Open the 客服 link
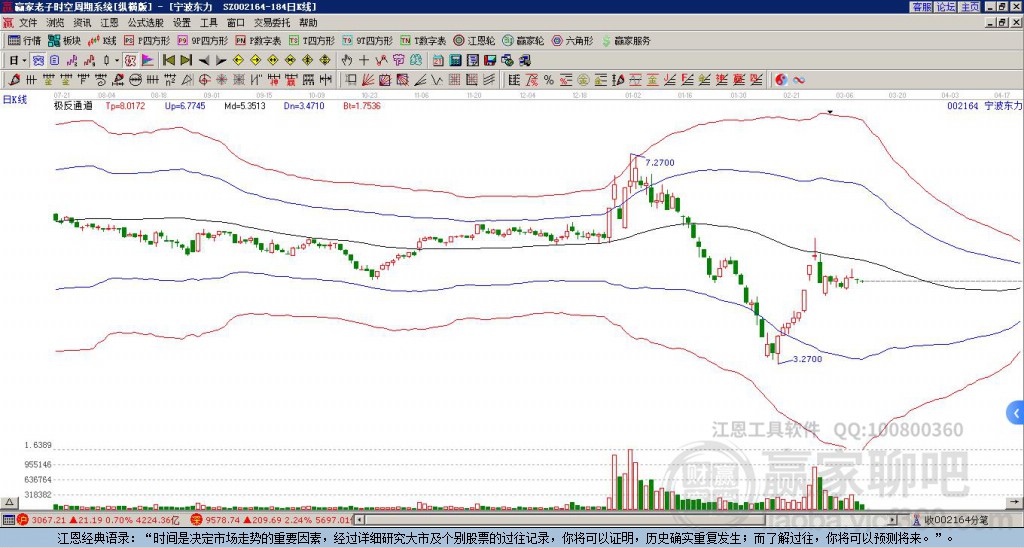 [x=921, y=7]
